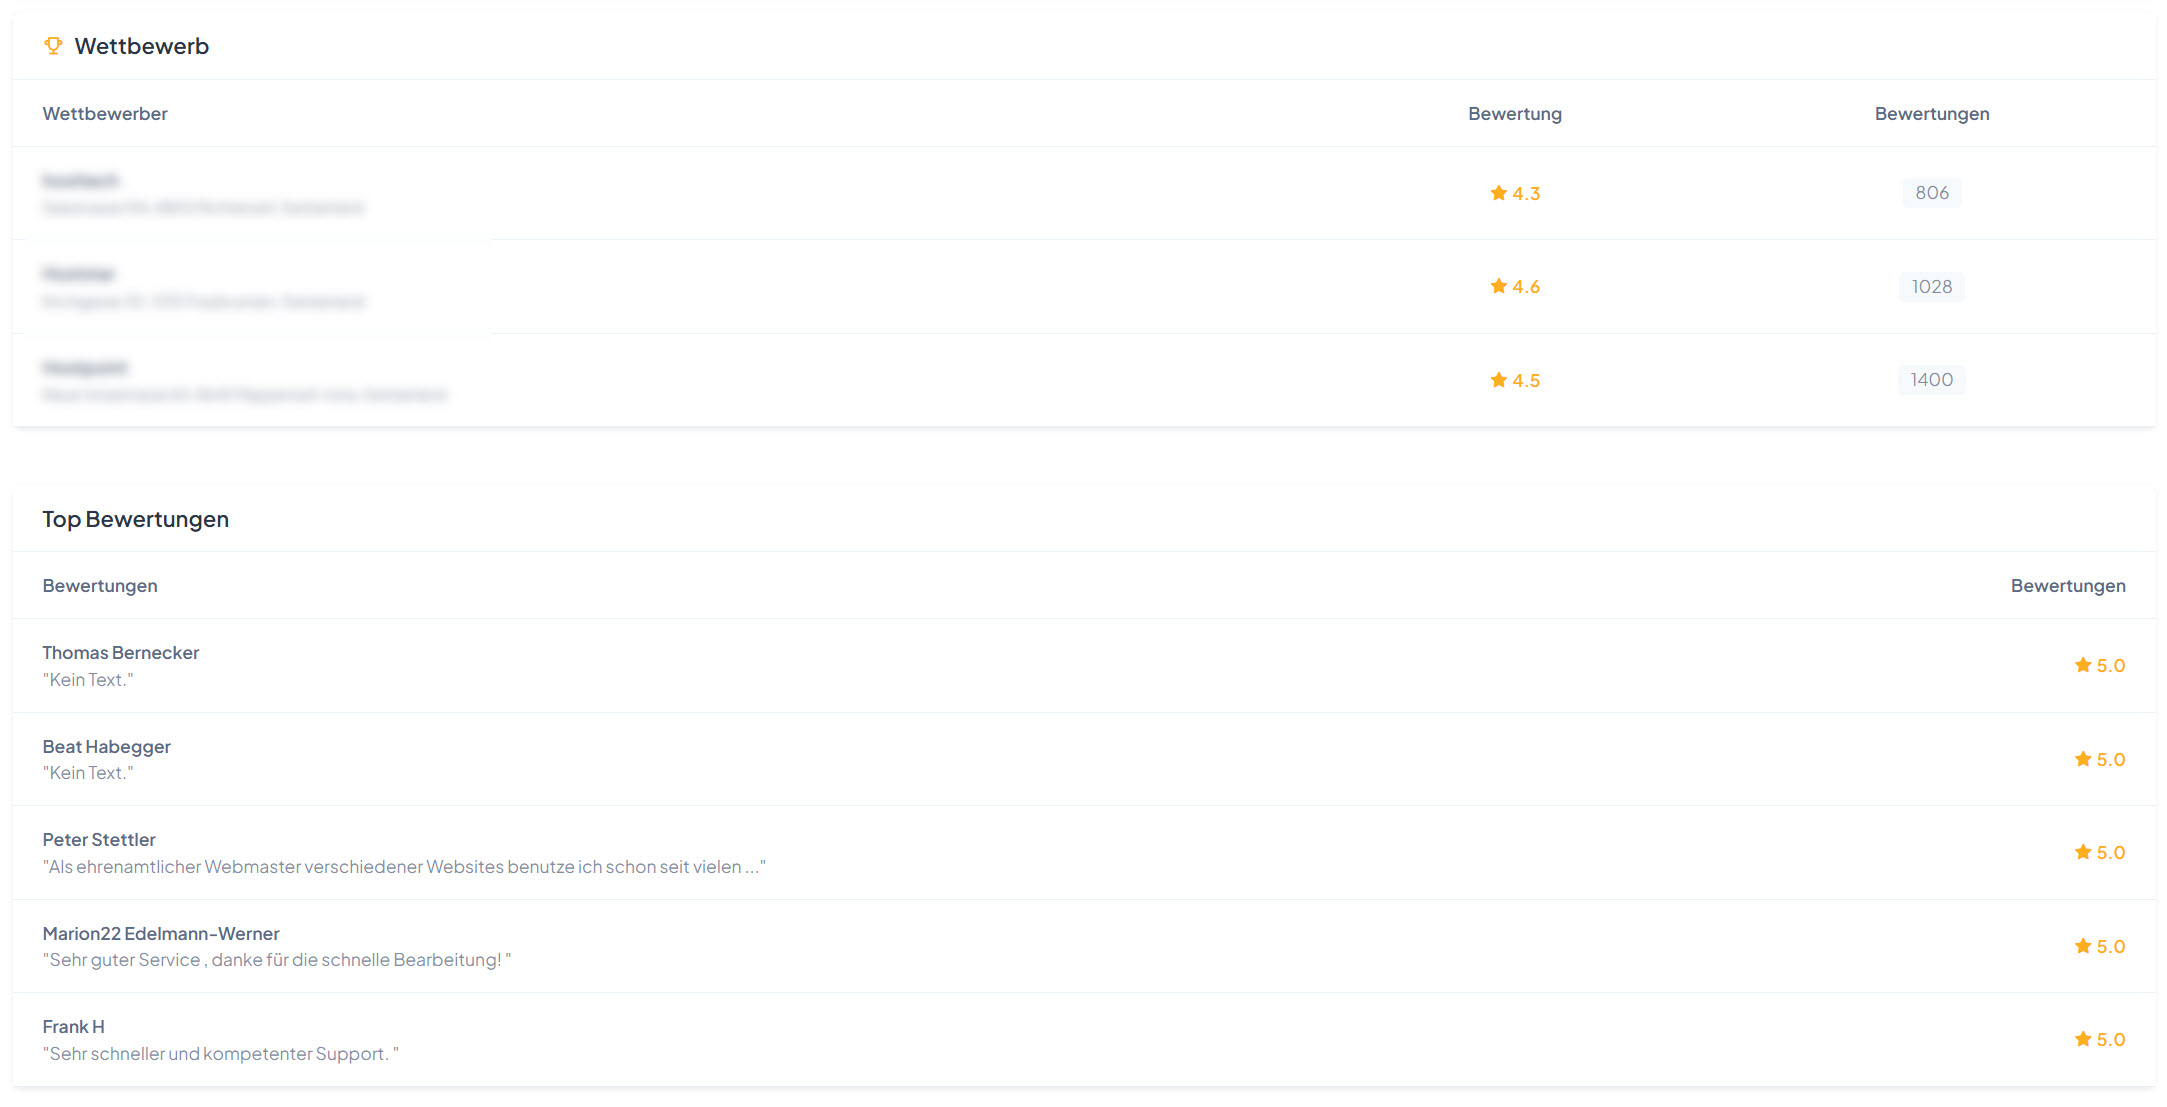The width and height of the screenshot is (2167, 1107).
Task: Click Thomas Bernecker's 5.0 star icon
Action: pos(2083,665)
